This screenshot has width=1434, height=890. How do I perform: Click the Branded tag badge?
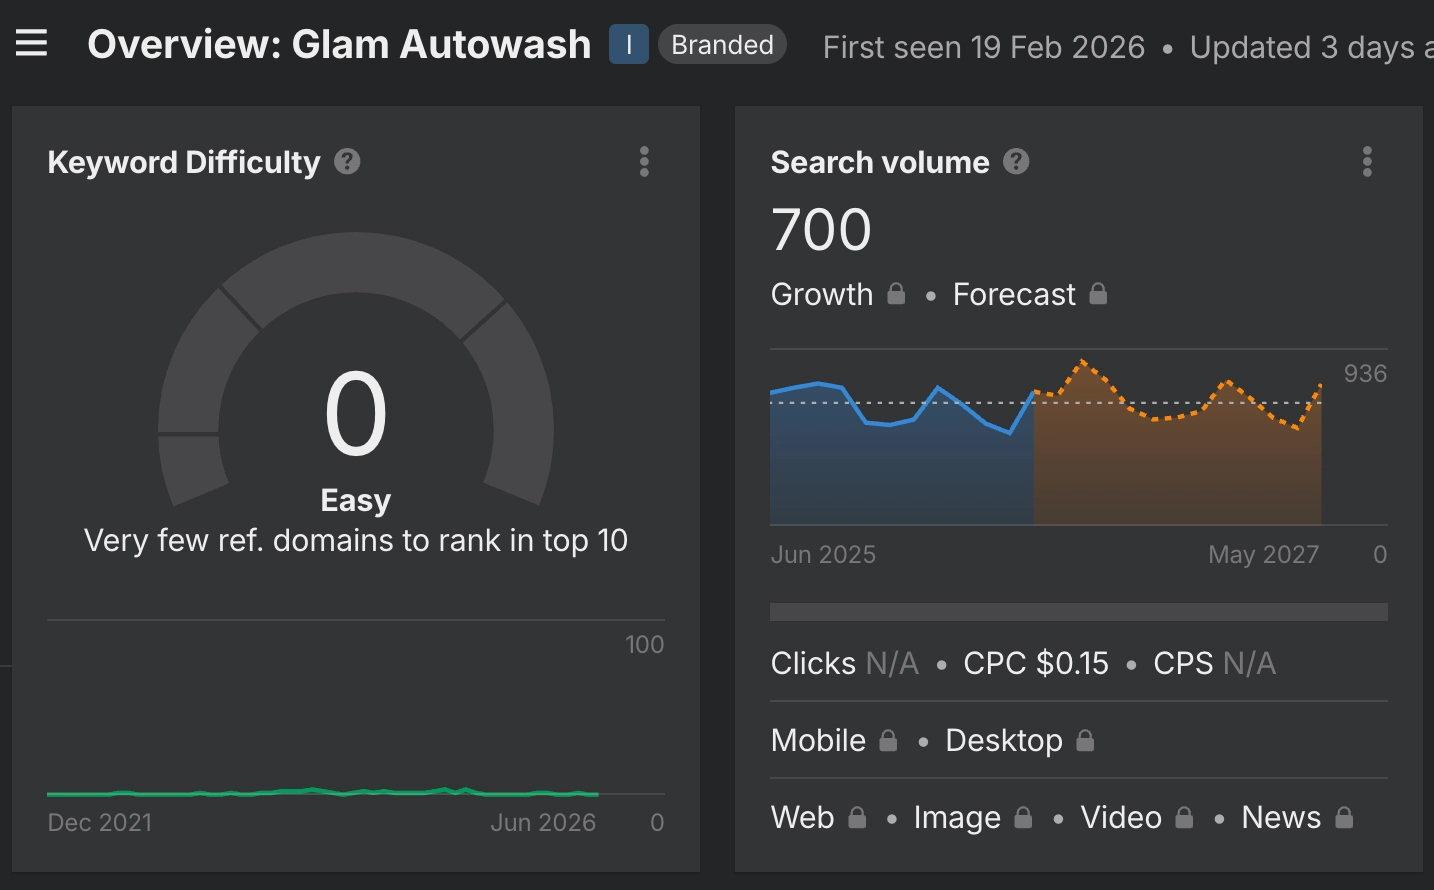pyautogui.click(x=722, y=45)
